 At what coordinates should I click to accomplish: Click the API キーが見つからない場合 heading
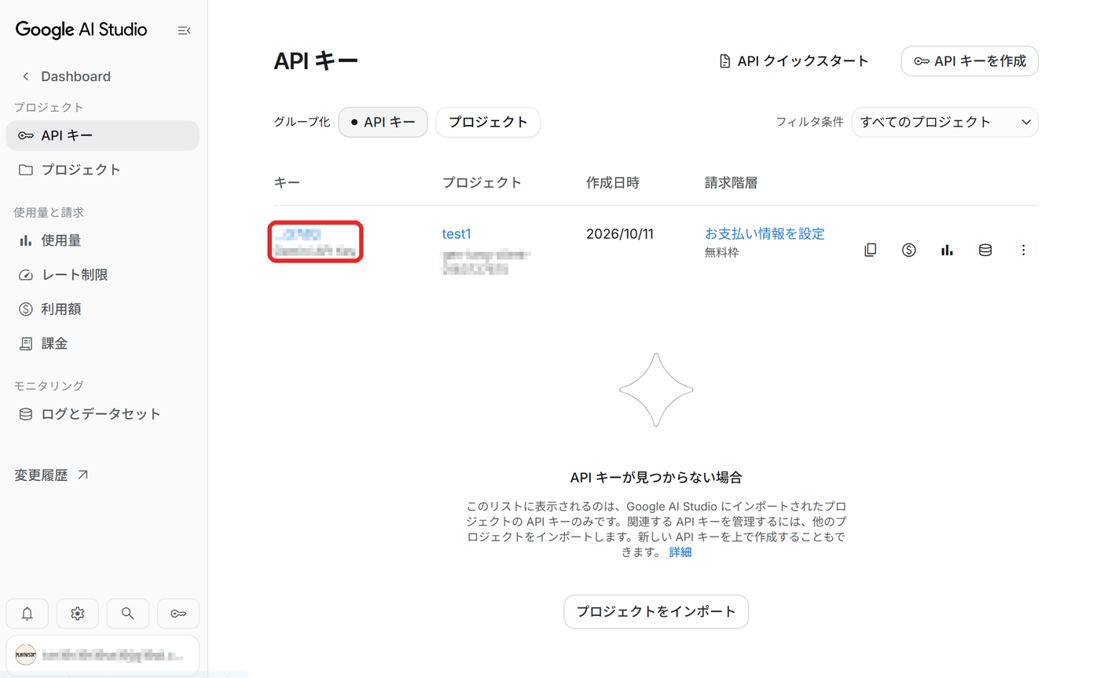click(x=656, y=477)
